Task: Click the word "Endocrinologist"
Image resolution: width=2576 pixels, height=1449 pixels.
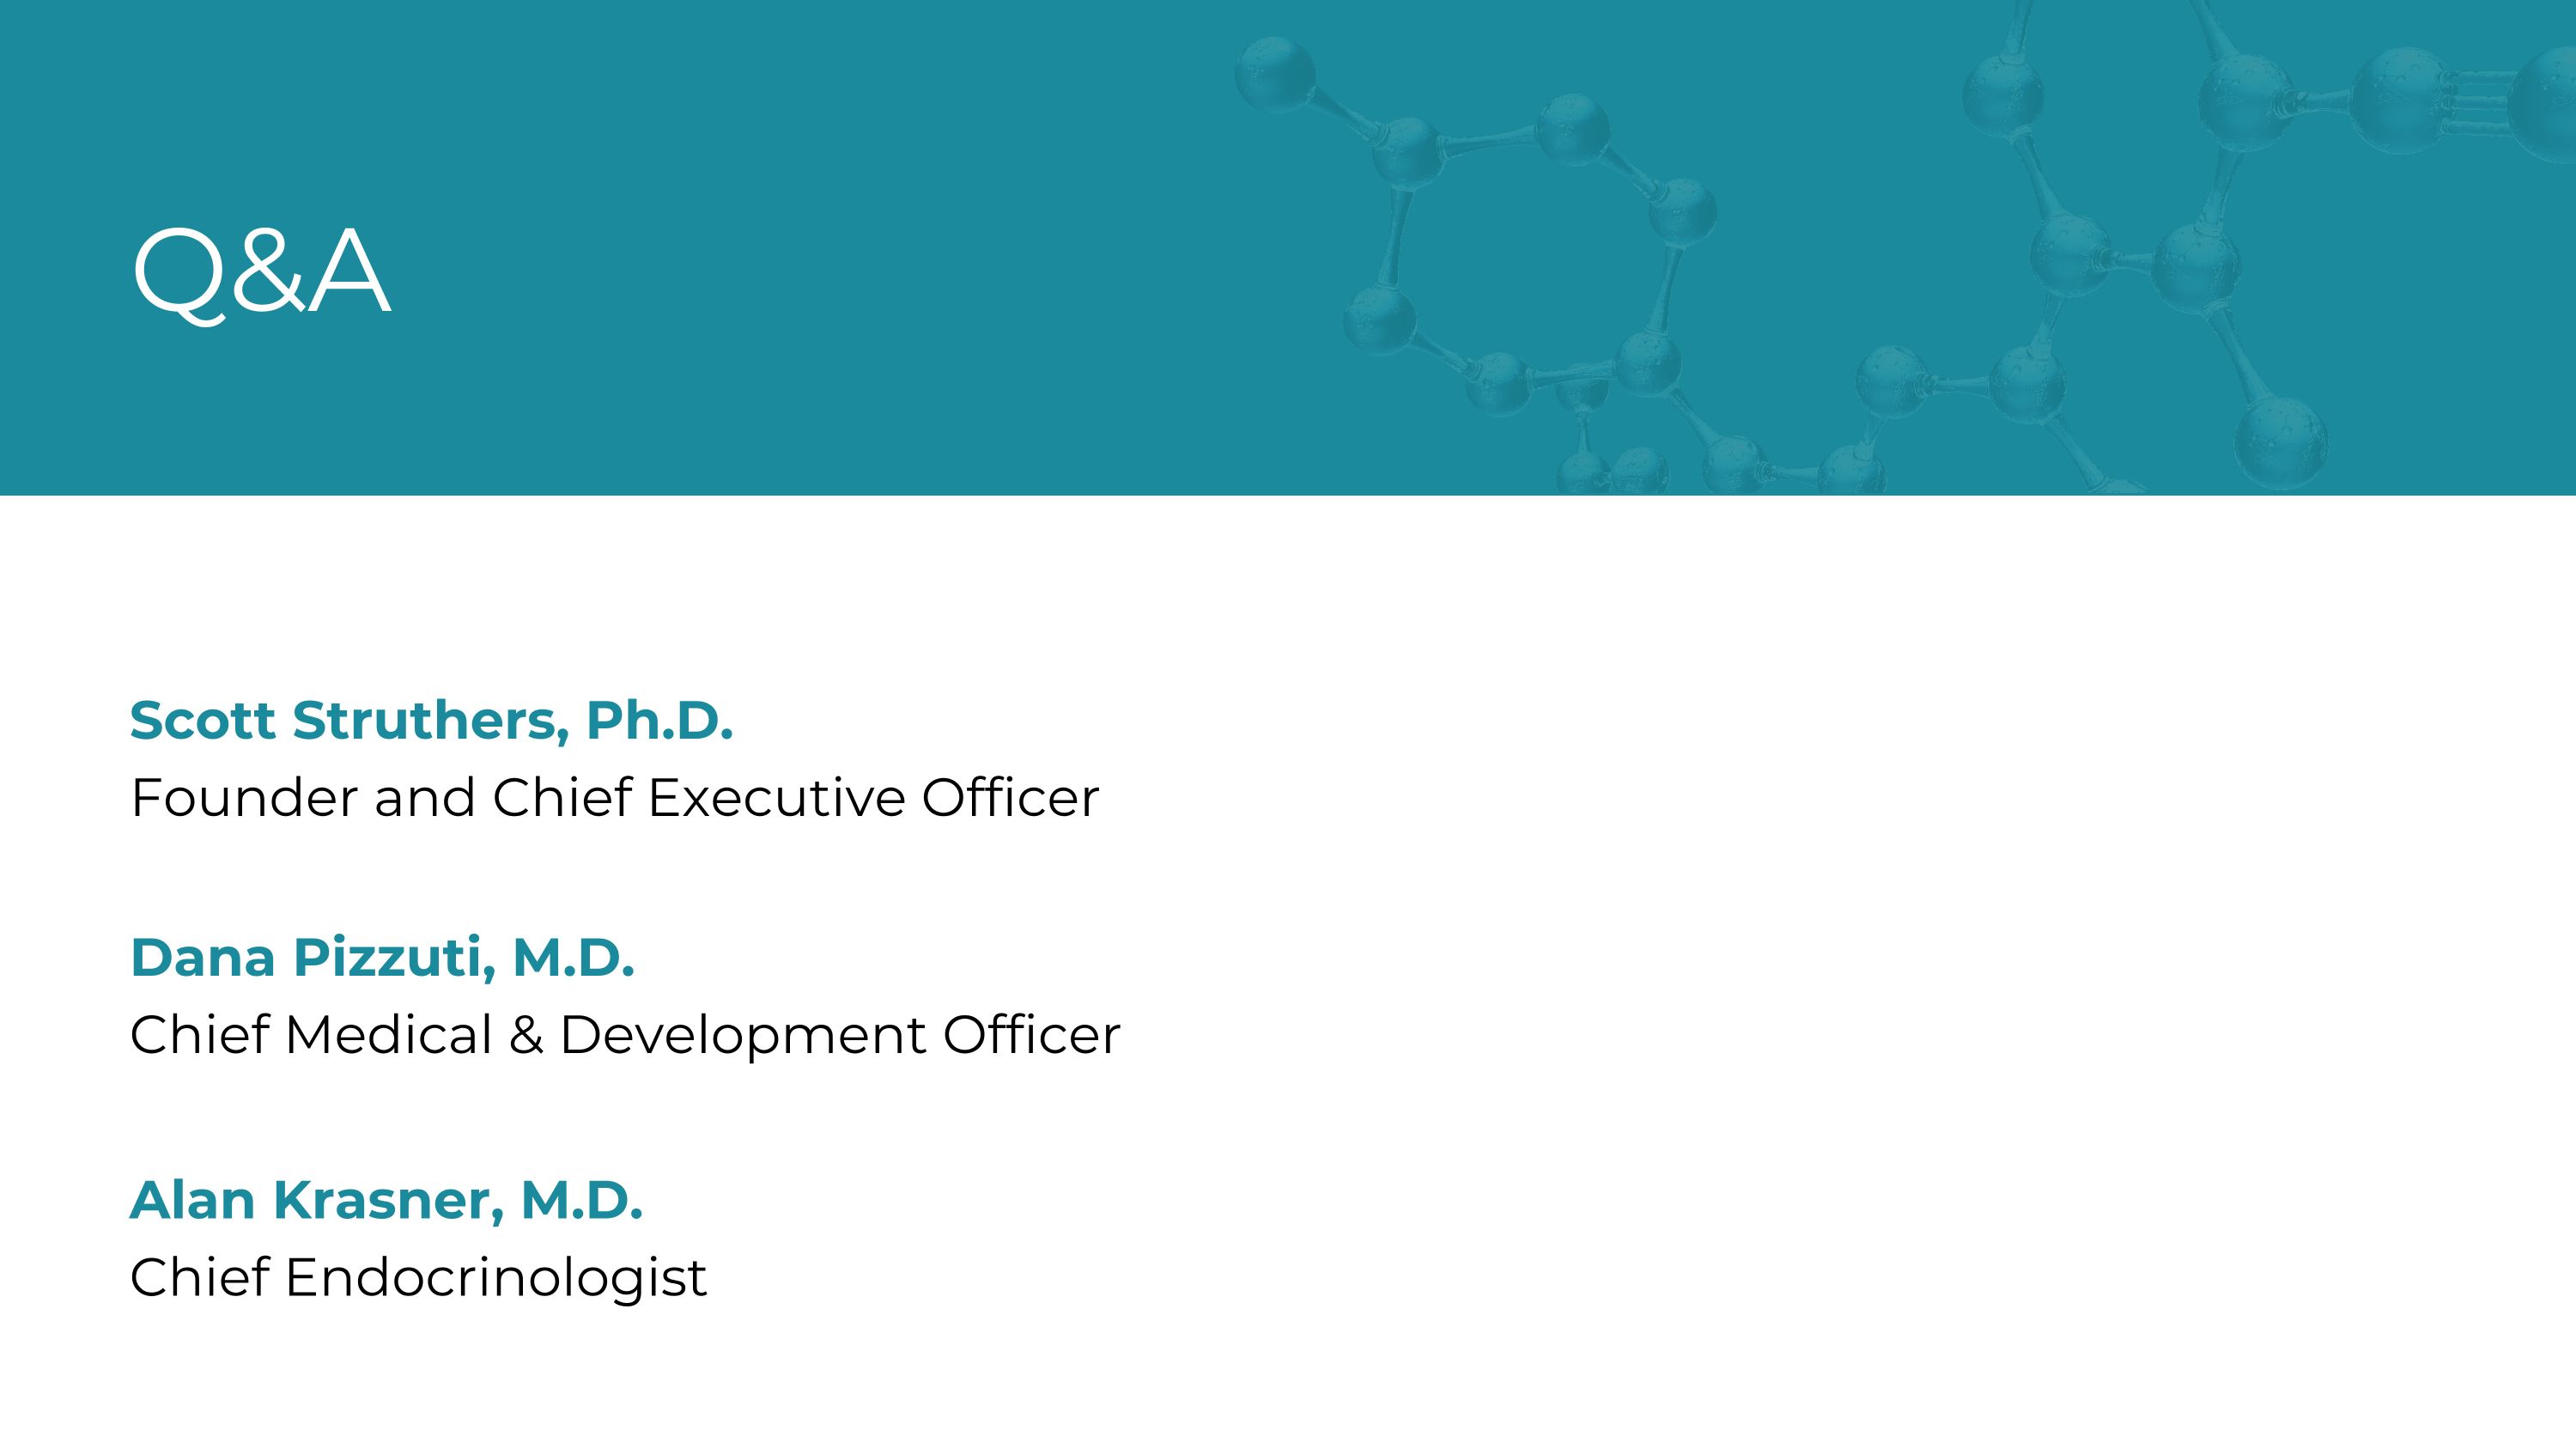Action: click(495, 1280)
